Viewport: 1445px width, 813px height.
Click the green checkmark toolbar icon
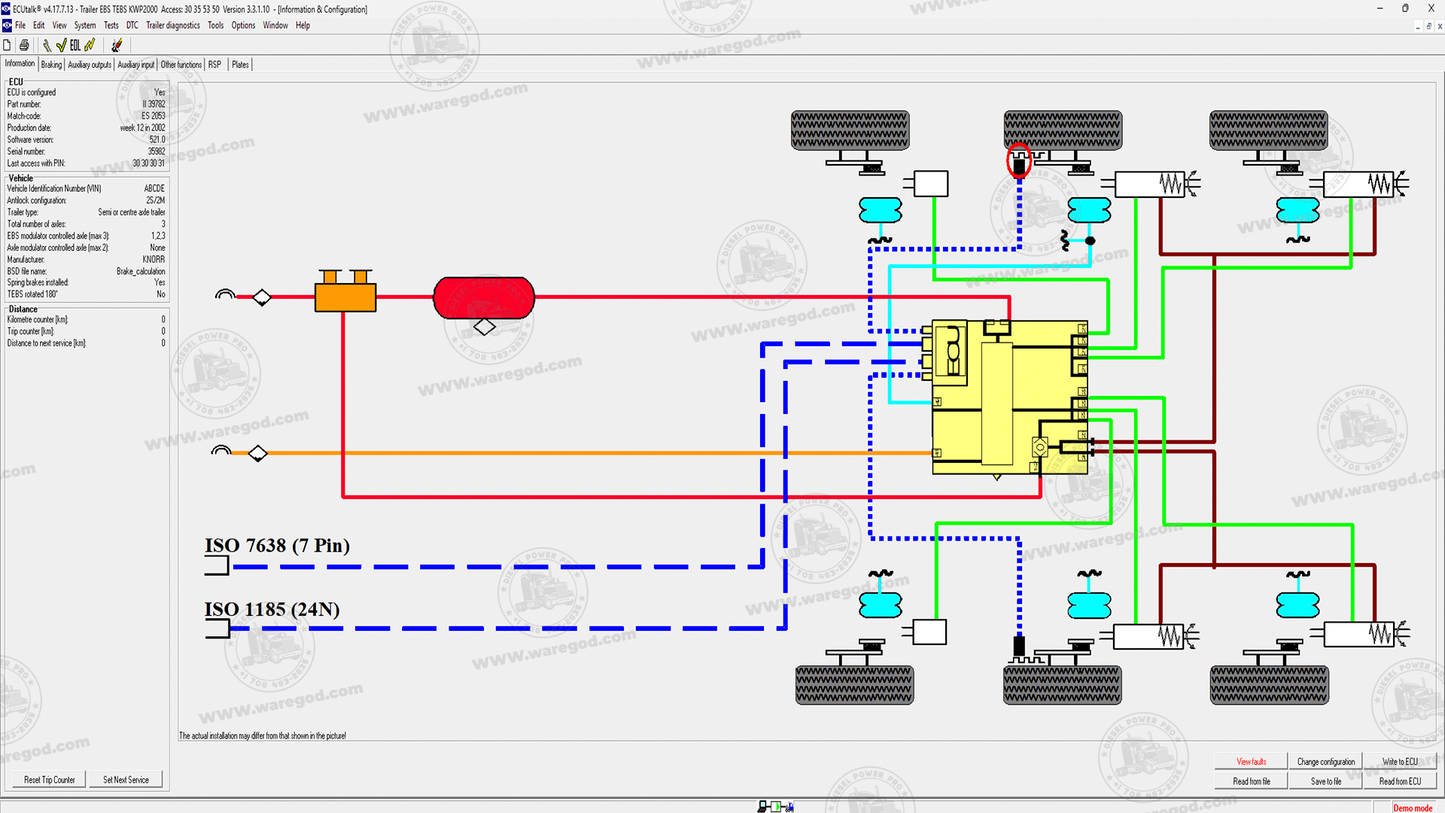61,45
